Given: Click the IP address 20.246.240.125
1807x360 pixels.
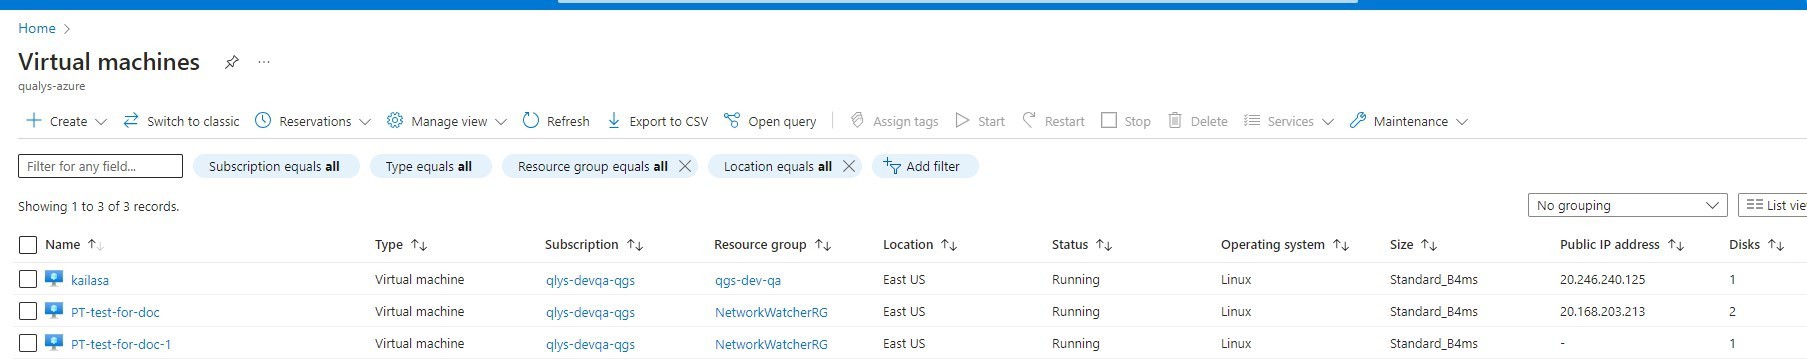Looking at the screenshot, I should pyautogui.click(x=1602, y=280).
